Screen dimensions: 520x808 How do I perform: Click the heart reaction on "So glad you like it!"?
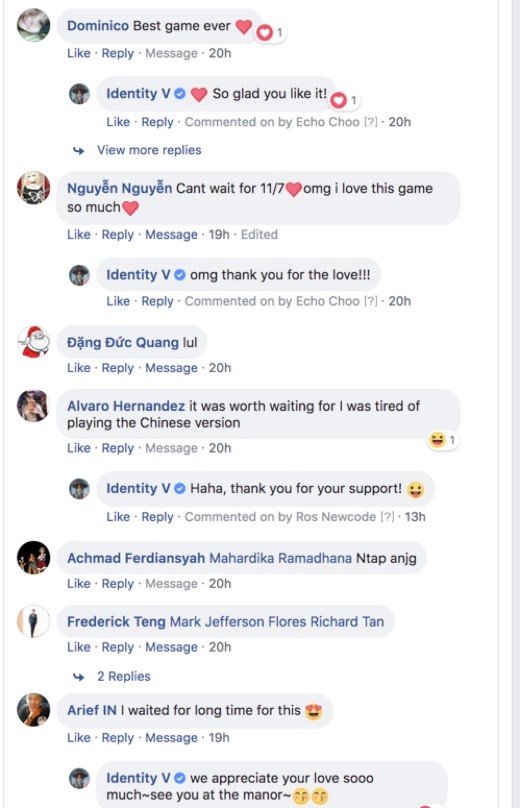click(x=344, y=100)
